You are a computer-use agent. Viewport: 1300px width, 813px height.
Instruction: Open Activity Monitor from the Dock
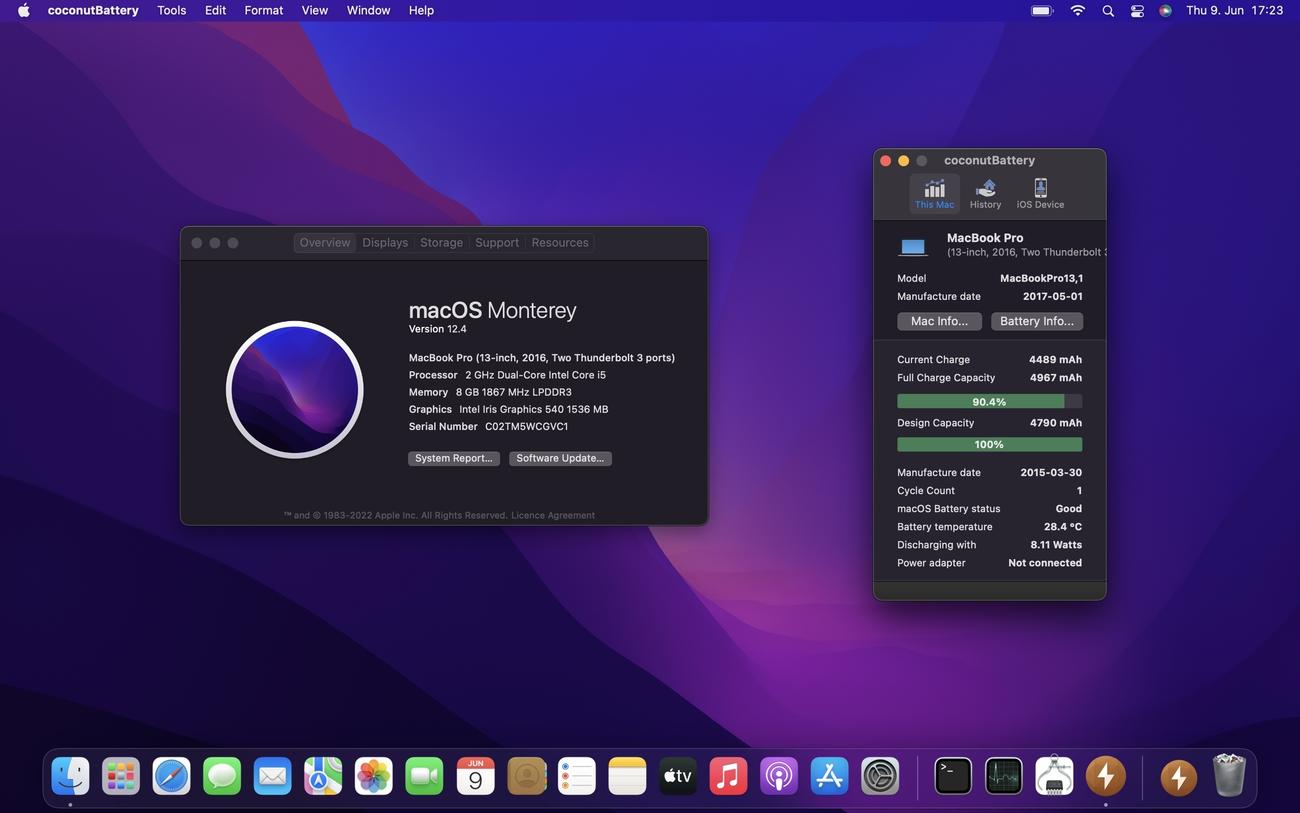click(x=1003, y=776)
